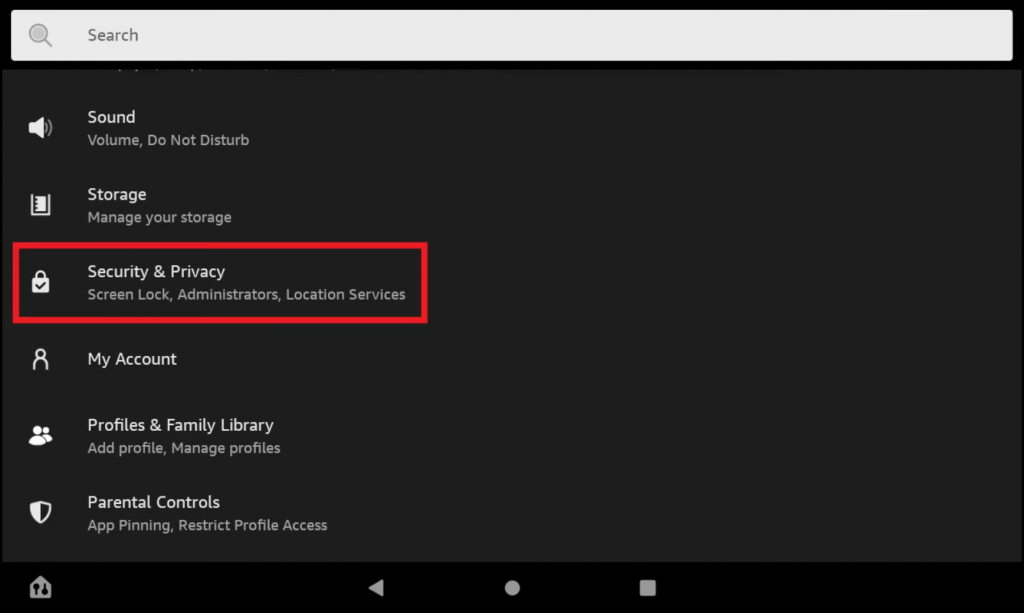The image size is (1024, 613).
Task: Select the Profiles & Family Library people icon
Action: [x=40, y=434]
